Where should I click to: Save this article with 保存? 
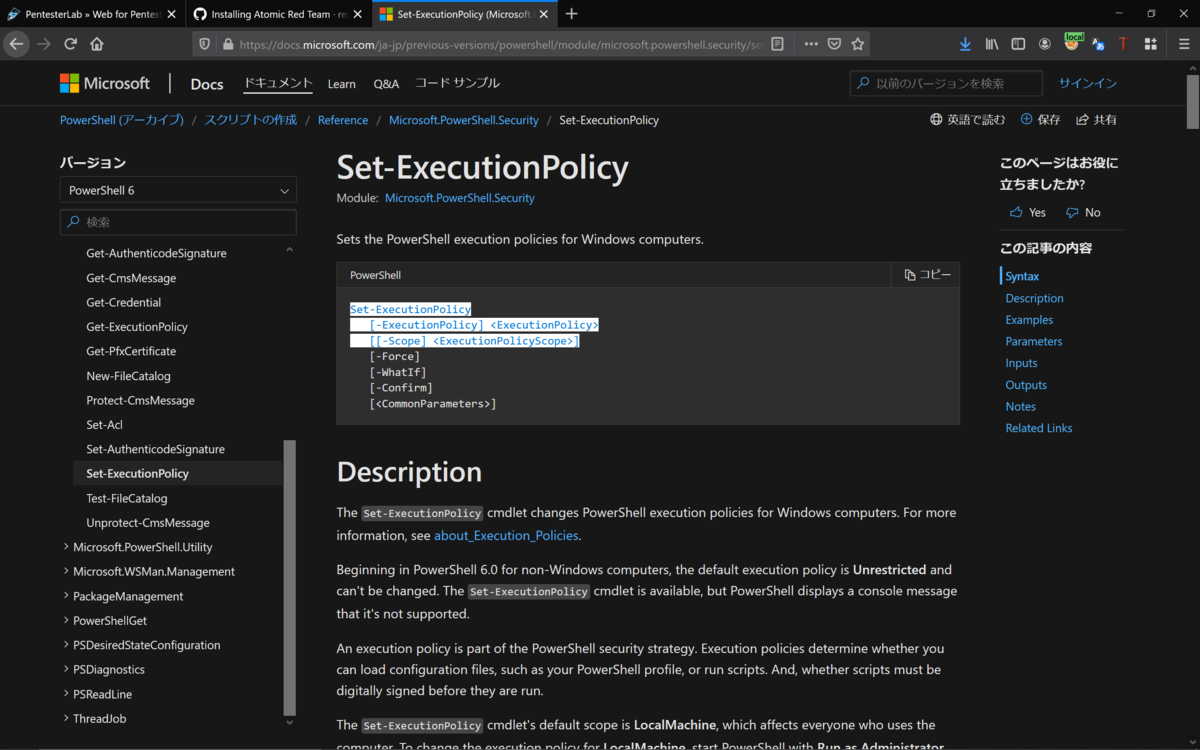point(1040,119)
